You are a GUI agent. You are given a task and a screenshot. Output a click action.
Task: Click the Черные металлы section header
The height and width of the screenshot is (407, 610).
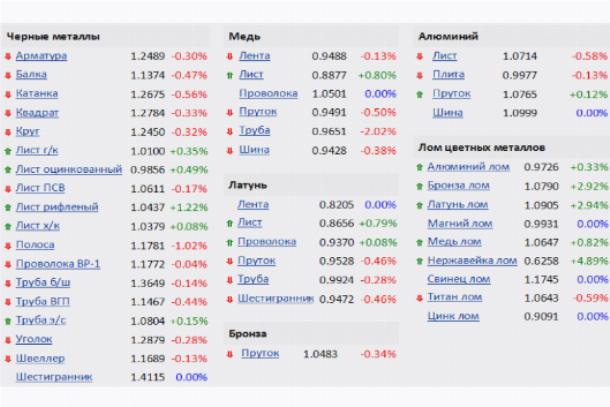[53, 36]
